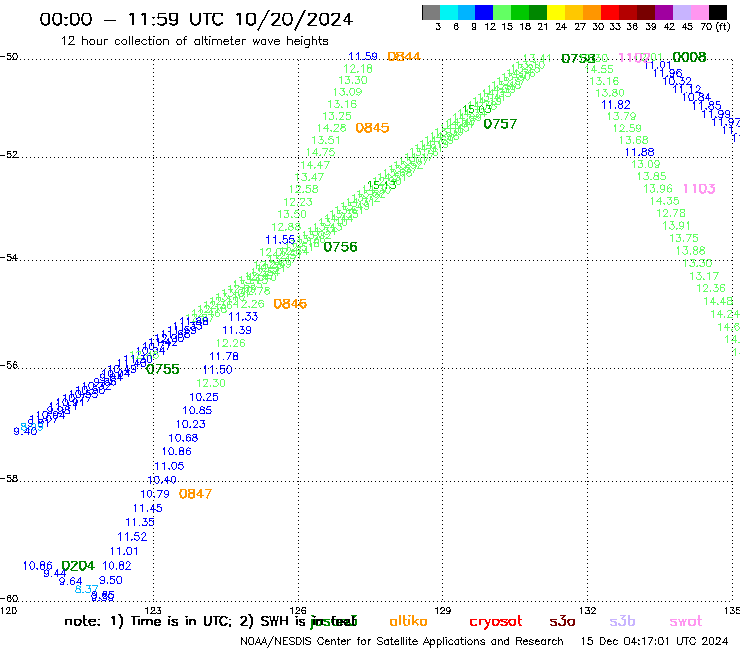Click the green time label 0204
Image resolution: width=740 pixels, height=650 pixels.
[78, 566]
